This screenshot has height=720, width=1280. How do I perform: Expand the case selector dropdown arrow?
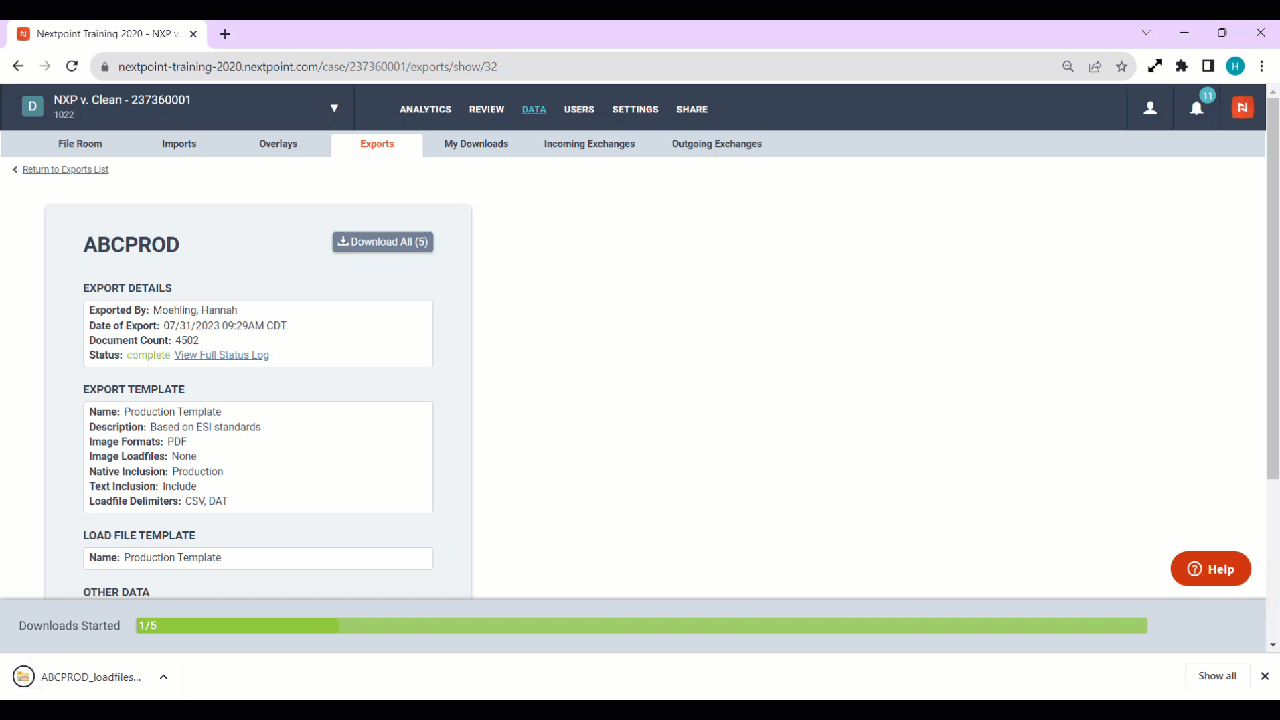click(334, 108)
